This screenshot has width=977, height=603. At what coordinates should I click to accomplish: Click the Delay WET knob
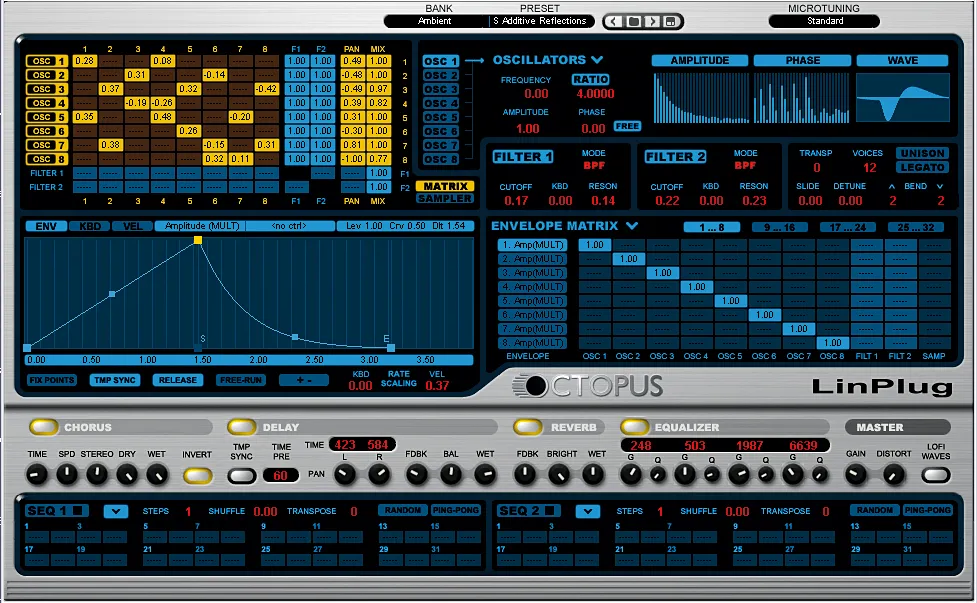(x=485, y=475)
